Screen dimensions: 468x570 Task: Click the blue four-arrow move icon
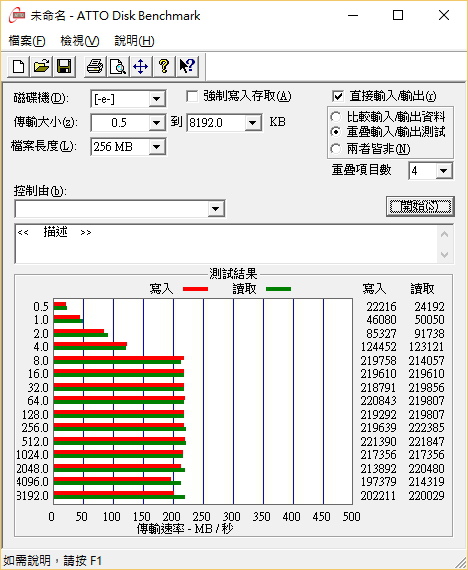140,67
